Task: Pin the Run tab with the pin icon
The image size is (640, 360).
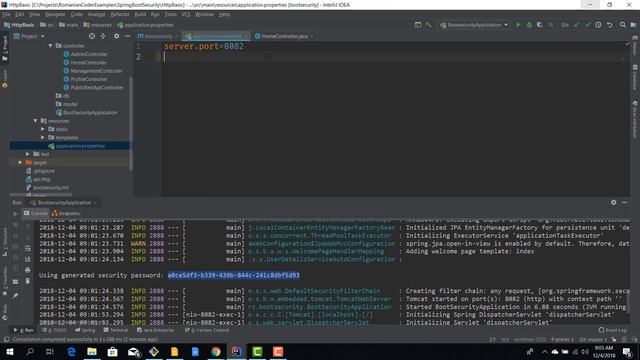Action: pos(16,295)
